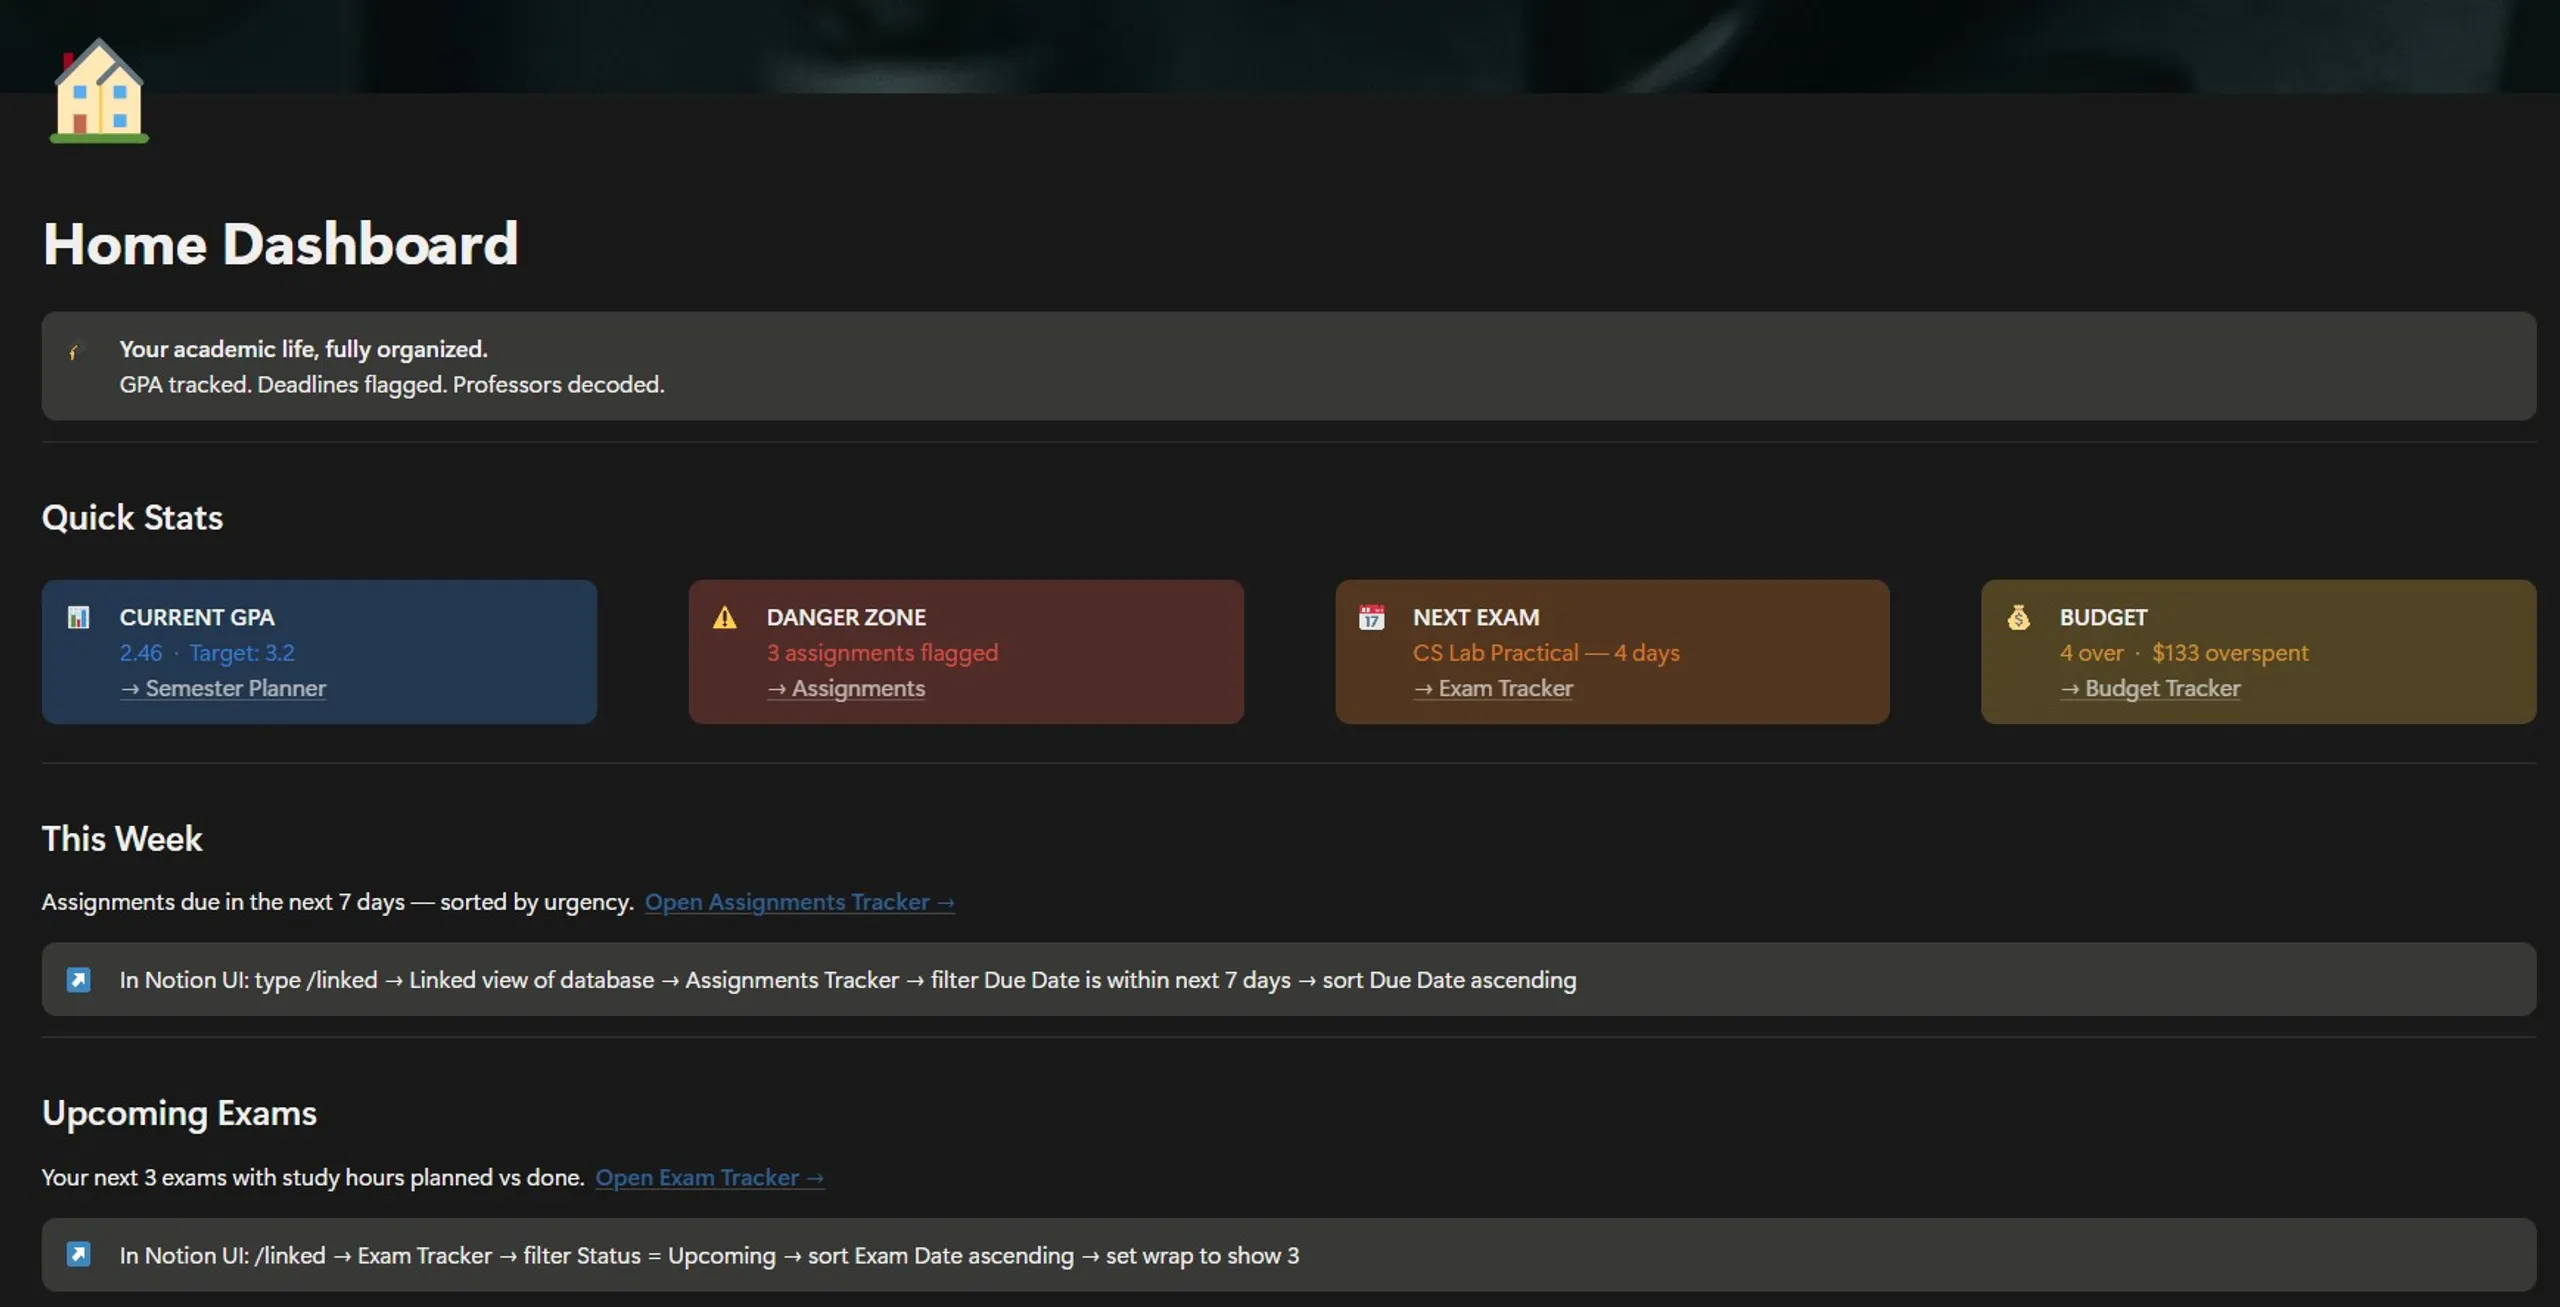The width and height of the screenshot is (2560, 1307).
Task: Open the Semester Planner link
Action: 223,688
